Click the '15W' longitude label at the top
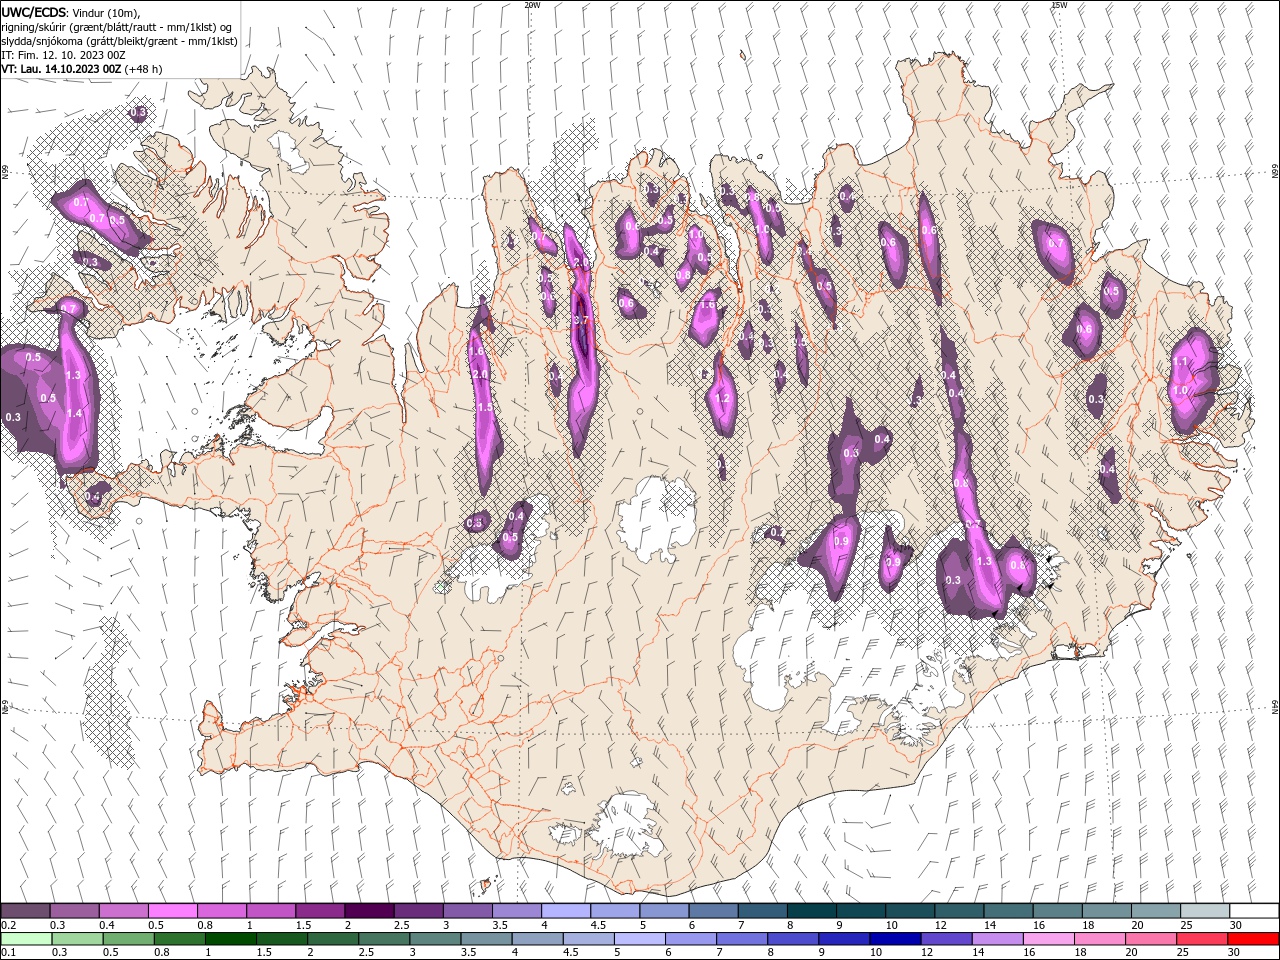Viewport: 1280px width, 960px height. (x=1059, y=5)
